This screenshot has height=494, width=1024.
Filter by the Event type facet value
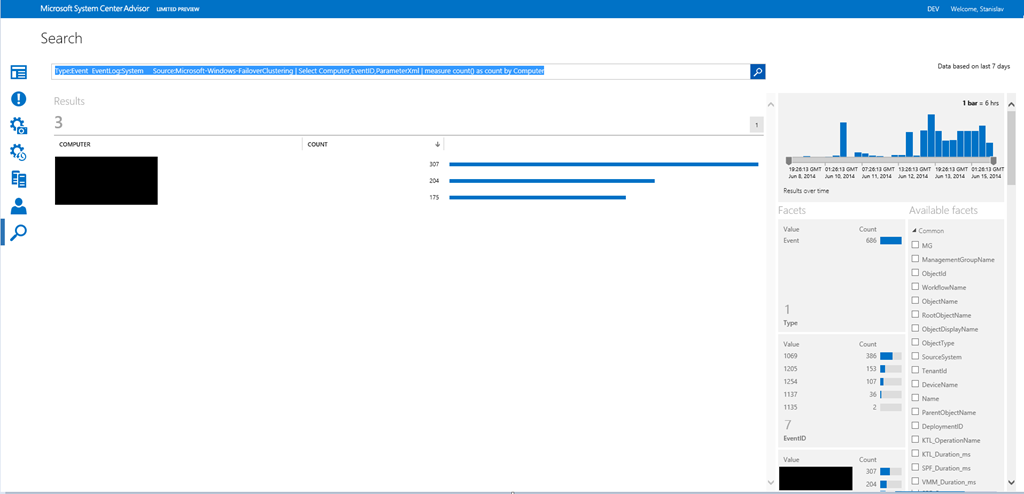(x=792, y=241)
